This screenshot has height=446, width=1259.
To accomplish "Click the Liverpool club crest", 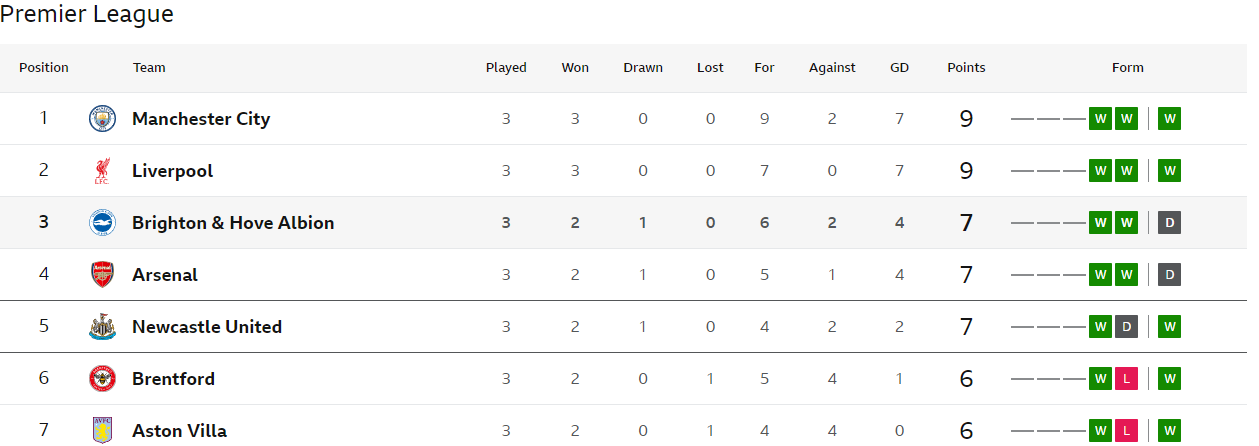I will pos(102,171).
